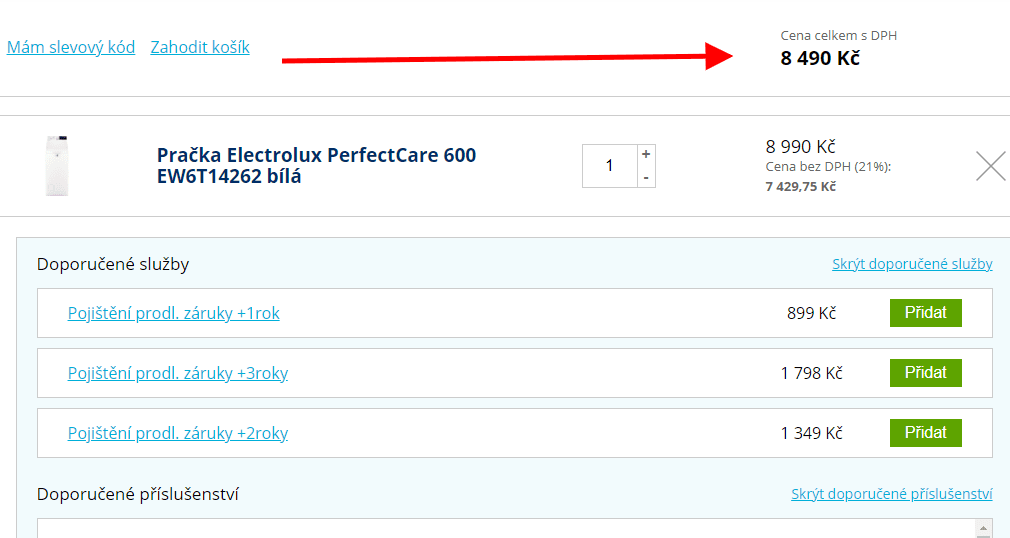This screenshot has width=1010, height=538.
Task: Open "Pojištění prodl. záruky +2roky" link
Action: click(178, 433)
